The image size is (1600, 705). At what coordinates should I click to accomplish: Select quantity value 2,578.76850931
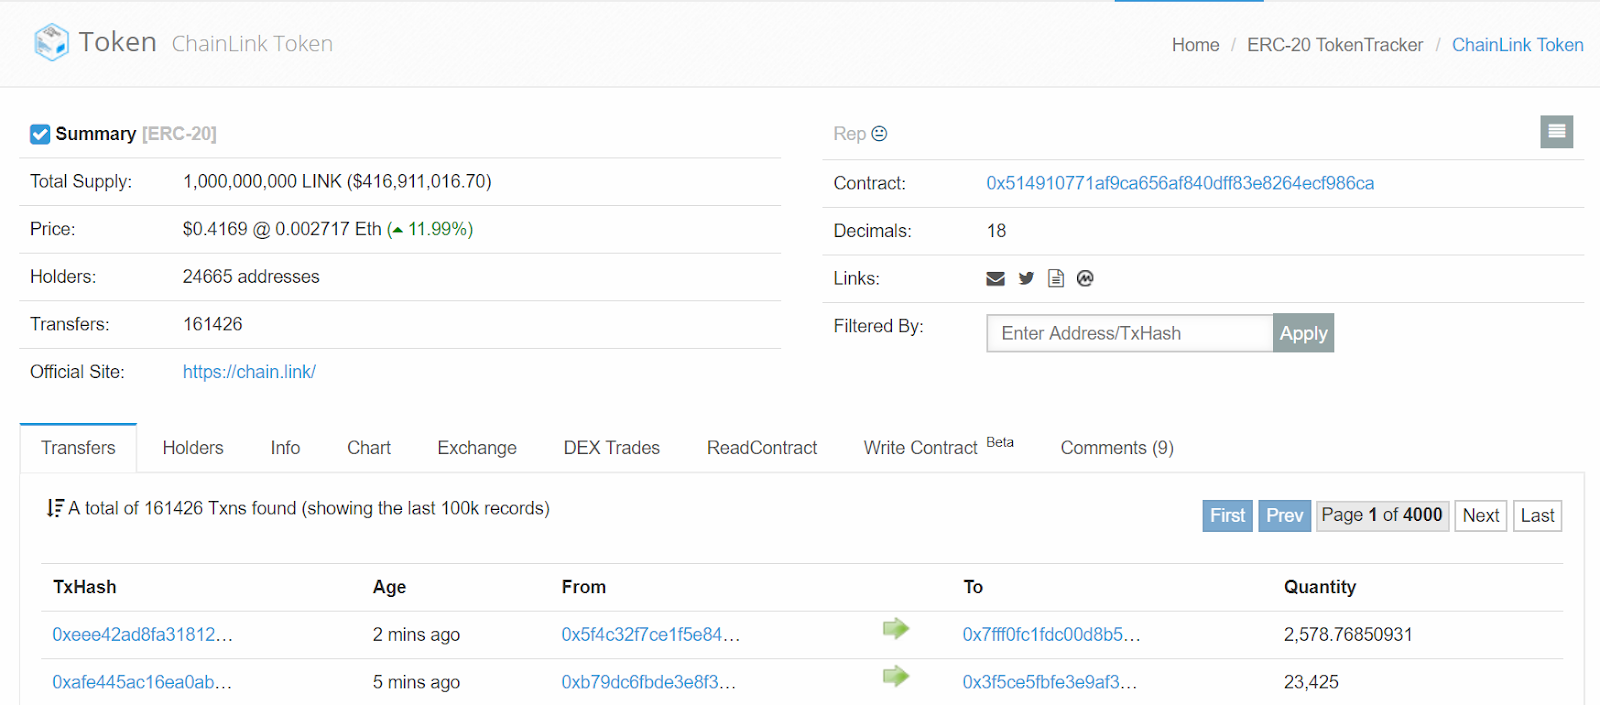point(1348,635)
